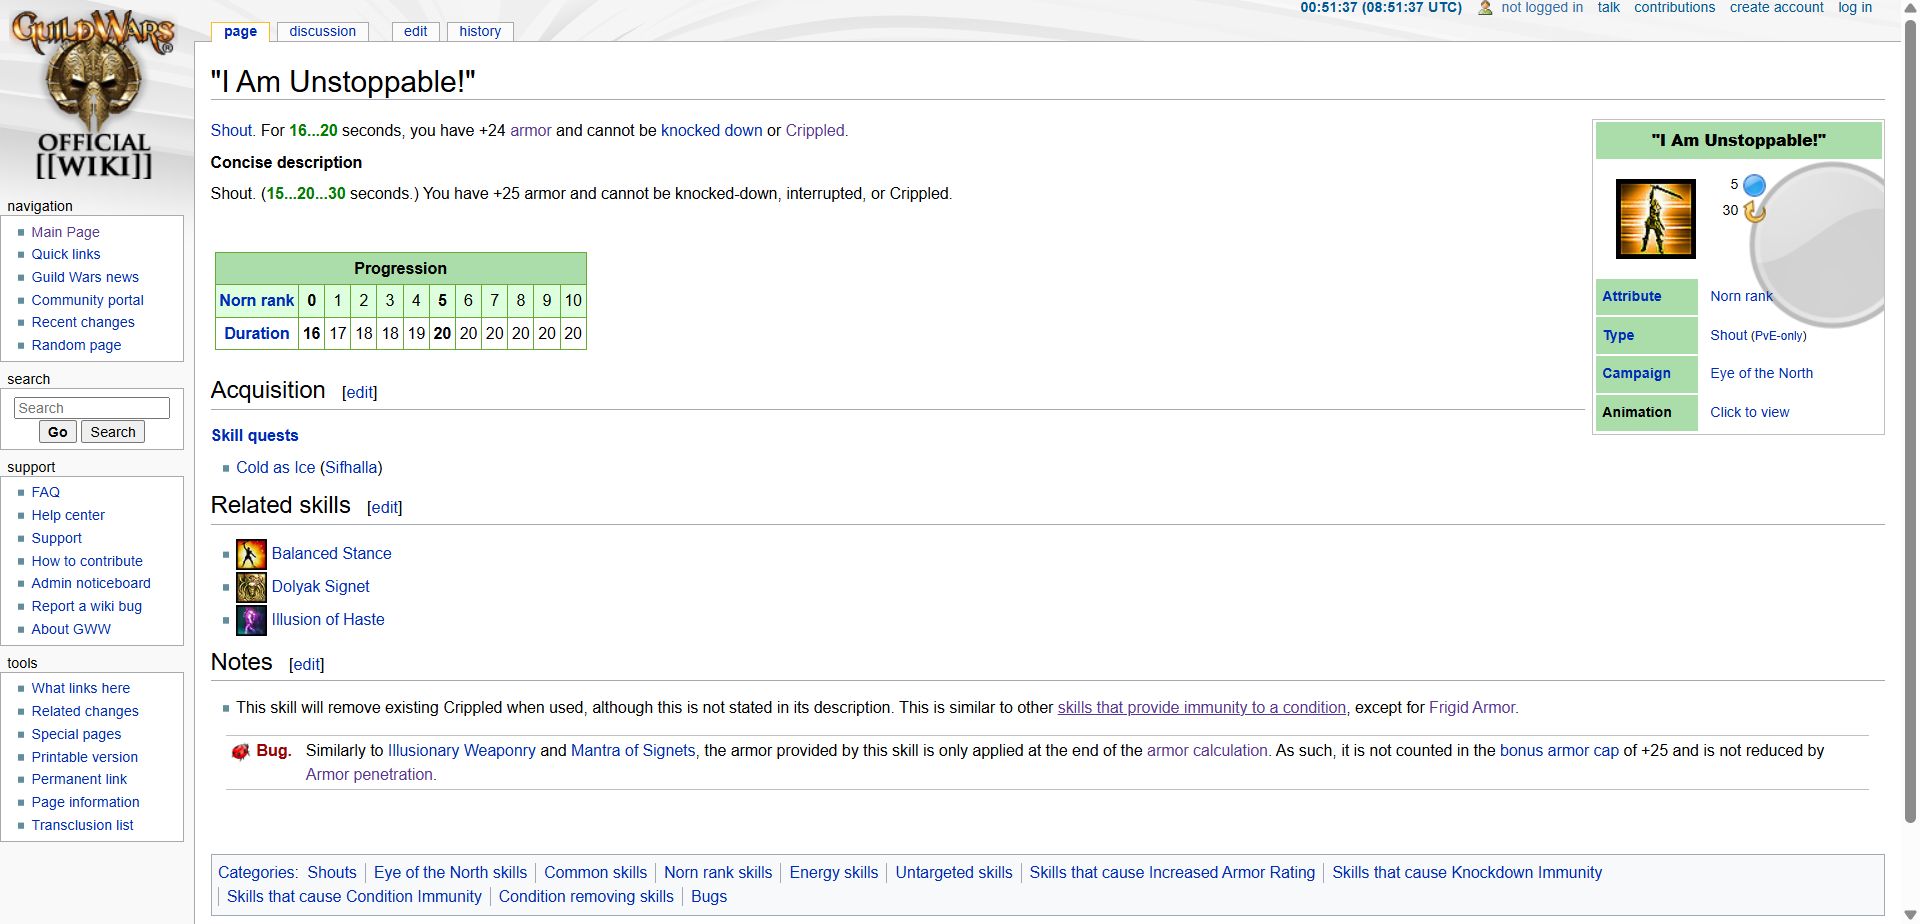This screenshot has height=924, width=1920.
Task: Edit the Acquisition section
Action: point(360,393)
